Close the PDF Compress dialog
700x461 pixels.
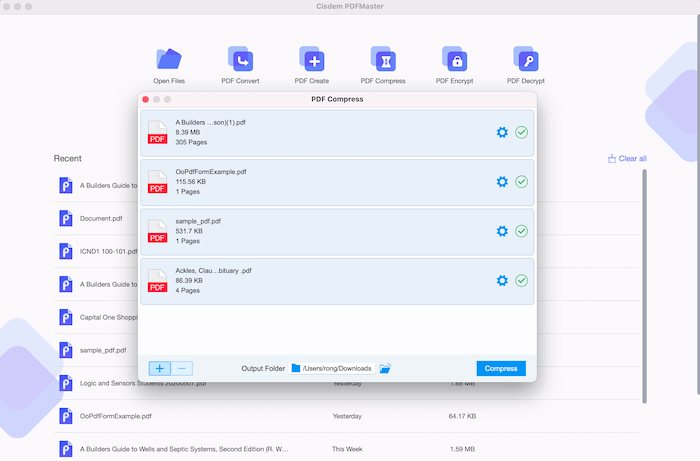[146, 100]
